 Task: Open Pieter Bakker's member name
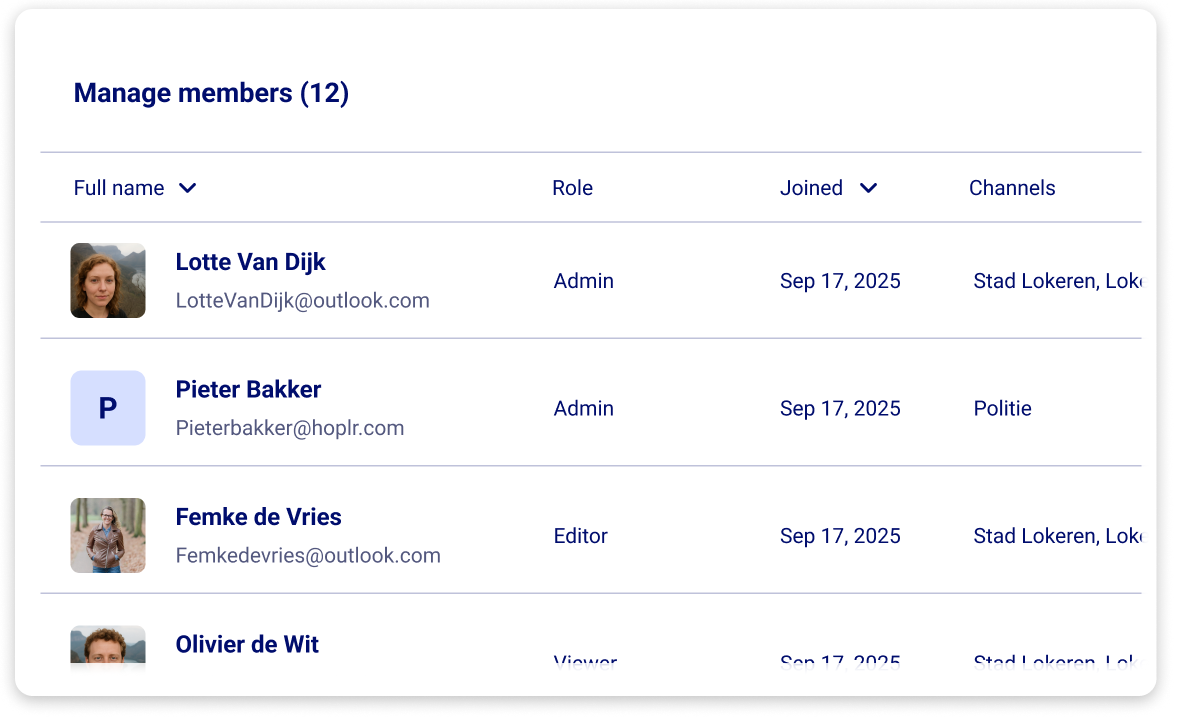pyautogui.click(x=248, y=389)
